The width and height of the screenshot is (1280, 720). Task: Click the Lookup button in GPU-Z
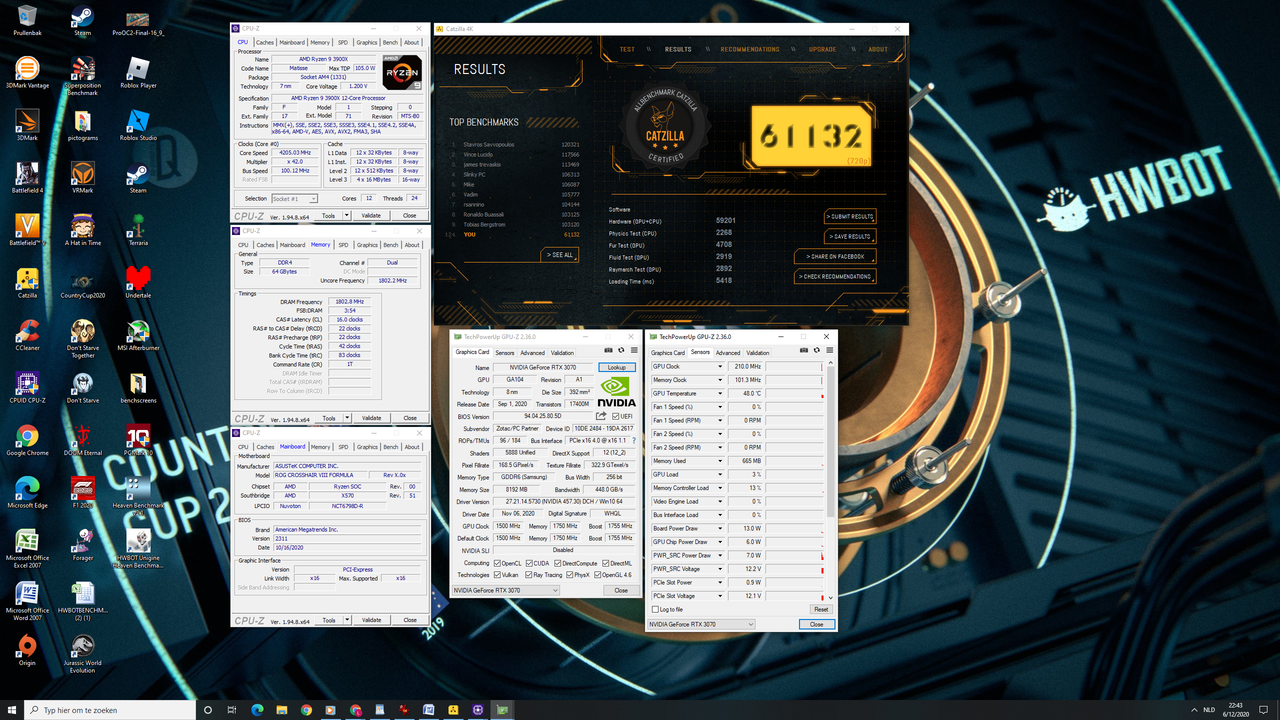pos(617,367)
